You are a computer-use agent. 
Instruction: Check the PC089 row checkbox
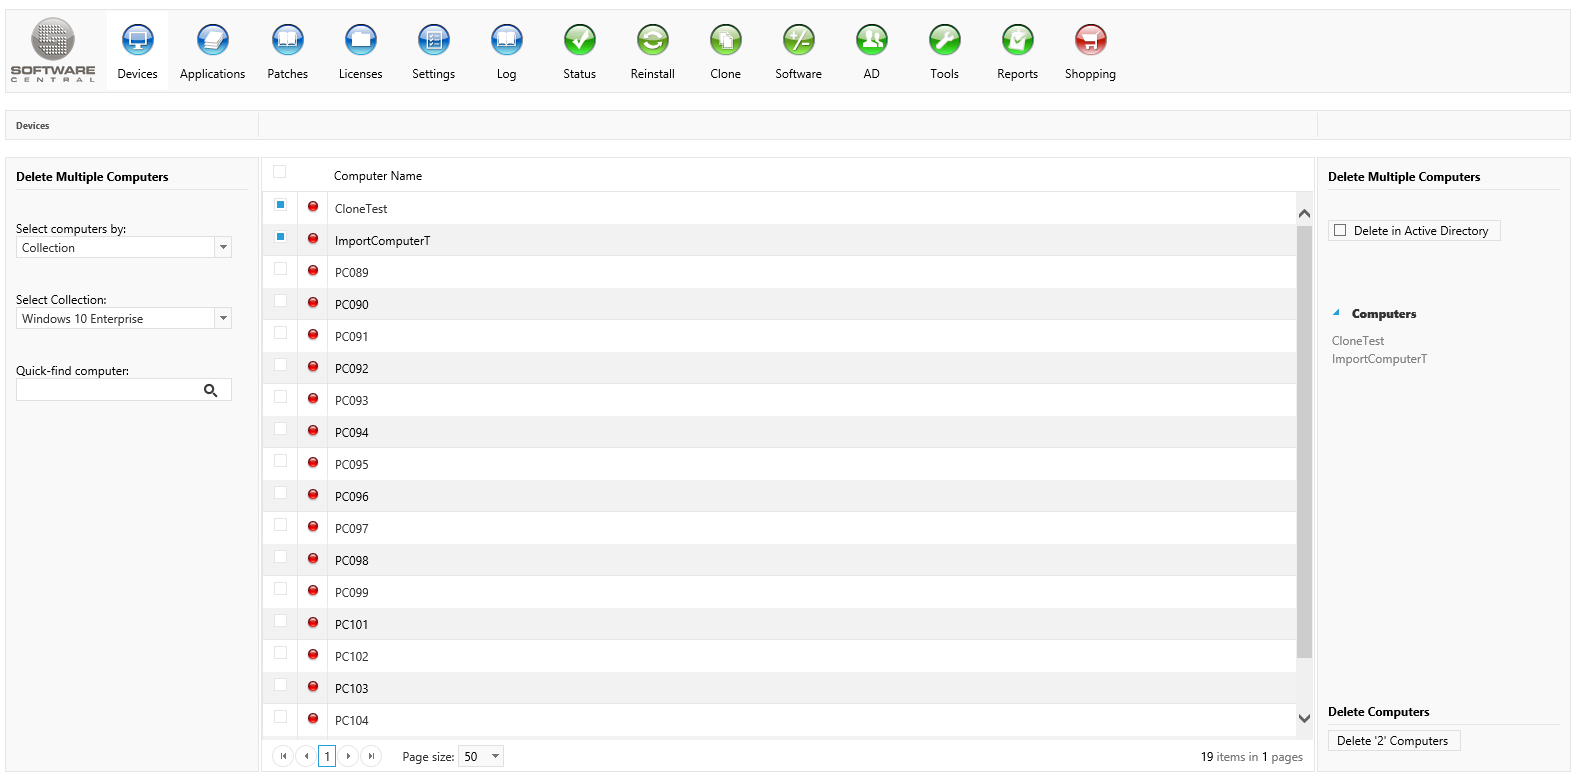(x=280, y=269)
